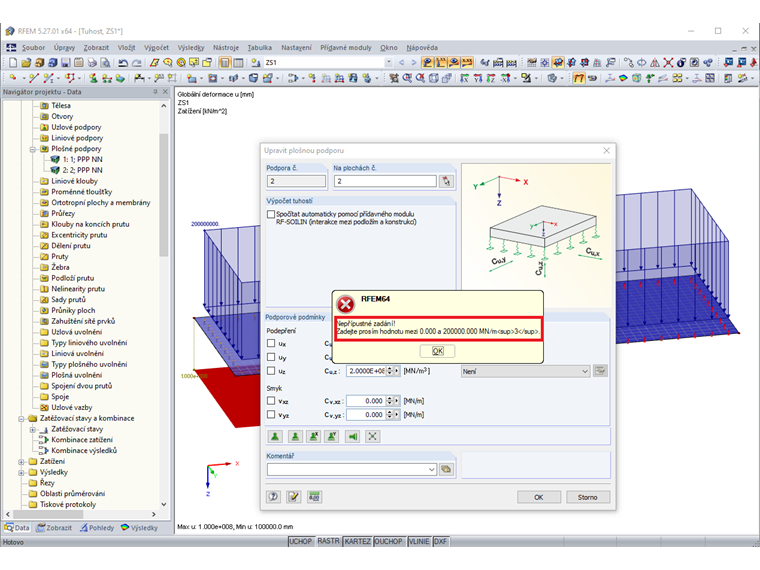Toggle the uy support checkbox
760x570 pixels.
pos(271,357)
